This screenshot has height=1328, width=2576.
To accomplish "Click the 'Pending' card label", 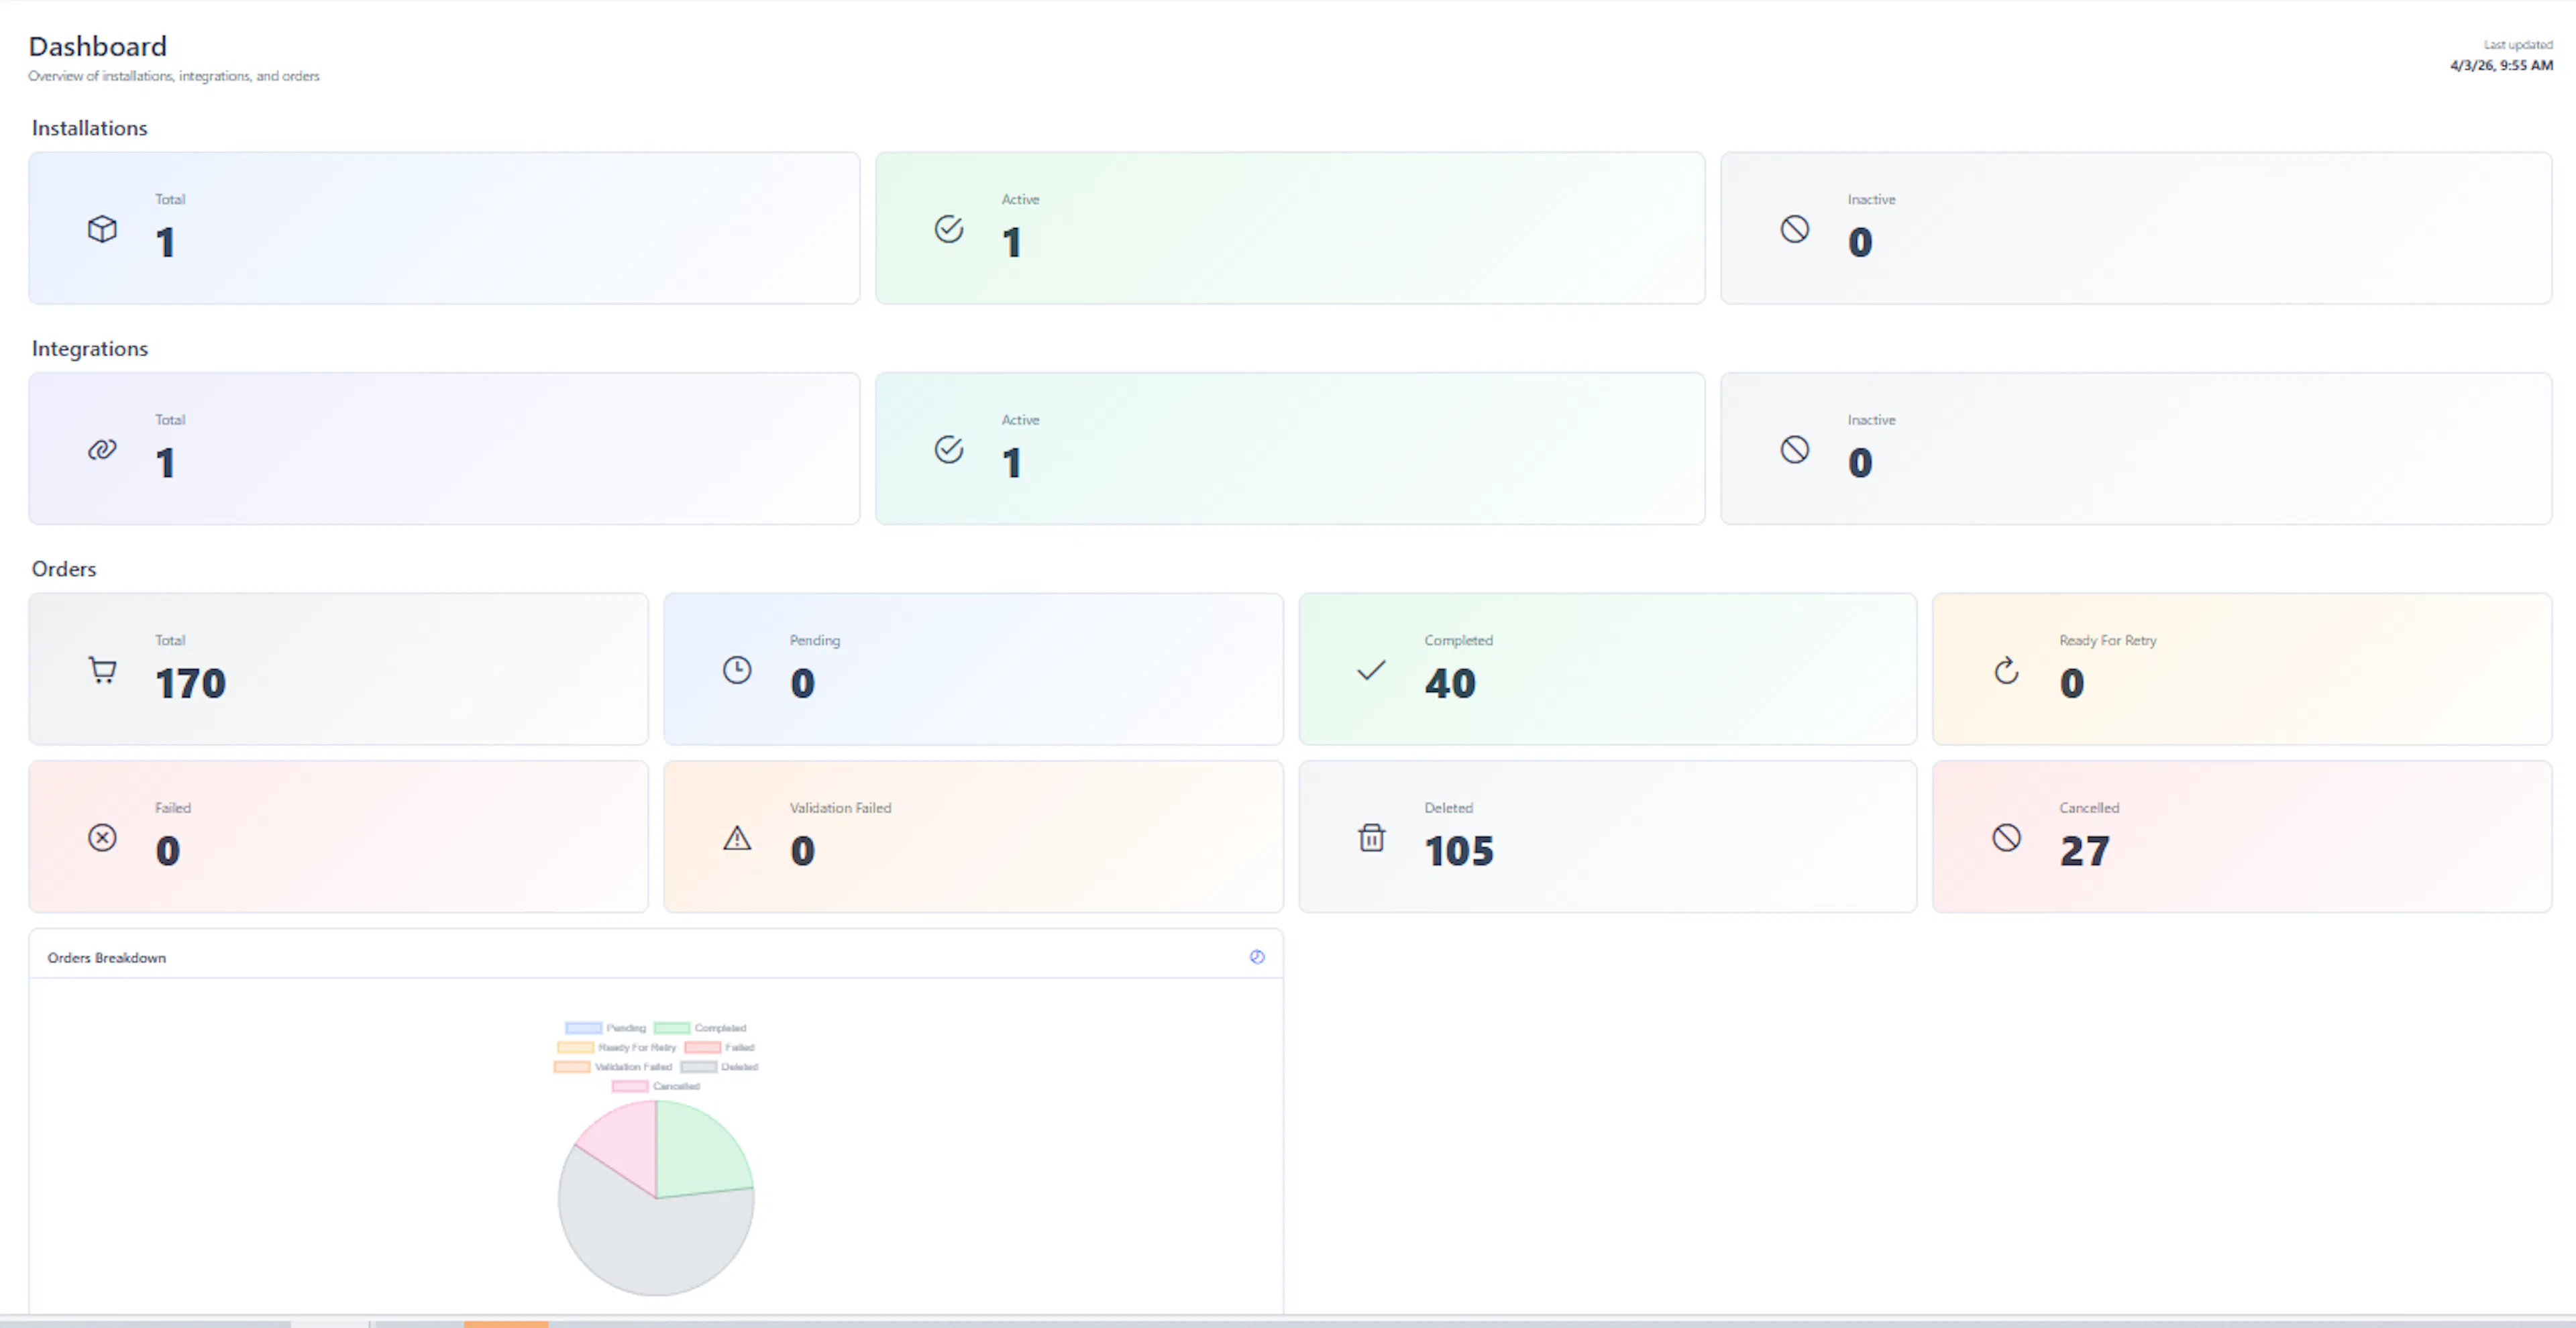I will [815, 641].
